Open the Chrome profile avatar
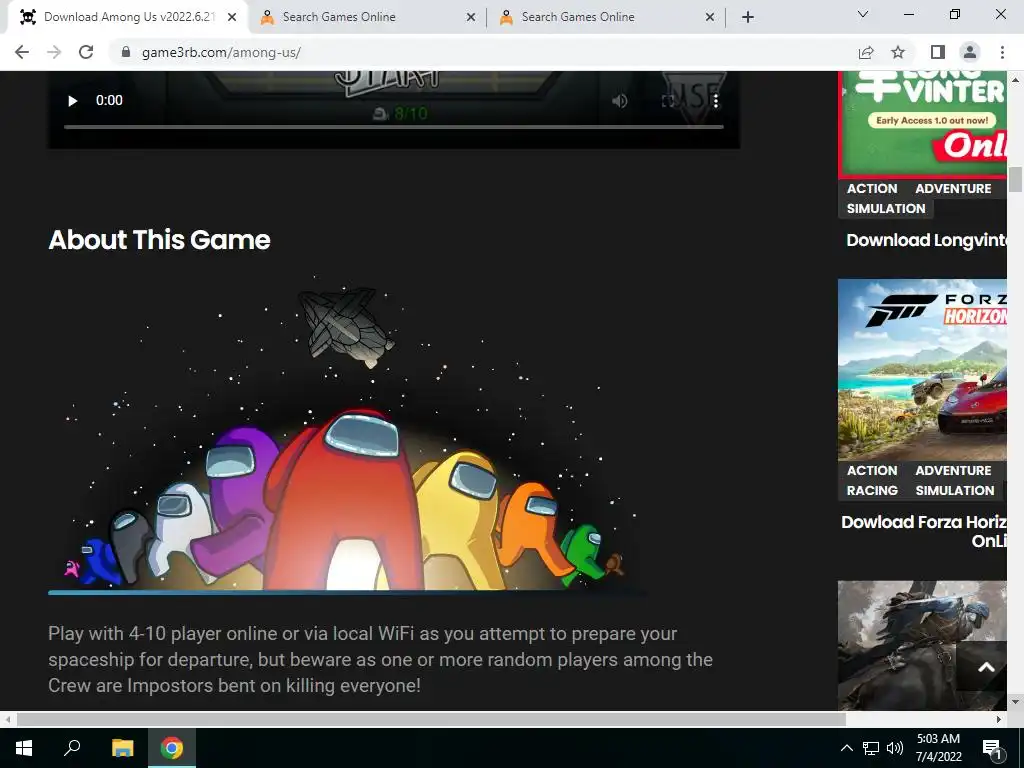Image resolution: width=1024 pixels, height=768 pixels. point(970,52)
